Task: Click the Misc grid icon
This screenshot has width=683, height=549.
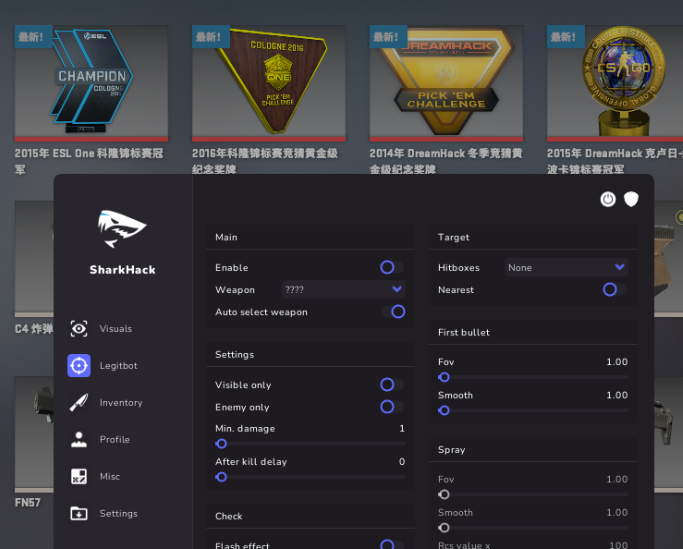Action: click(79, 476)
